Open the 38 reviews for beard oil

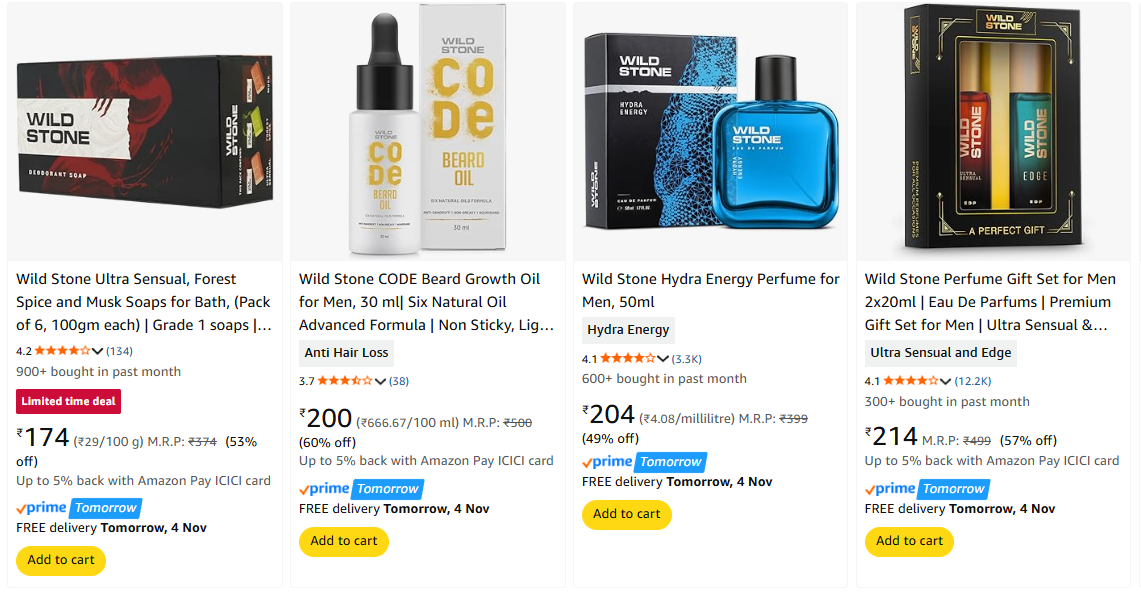click(399, 381)
